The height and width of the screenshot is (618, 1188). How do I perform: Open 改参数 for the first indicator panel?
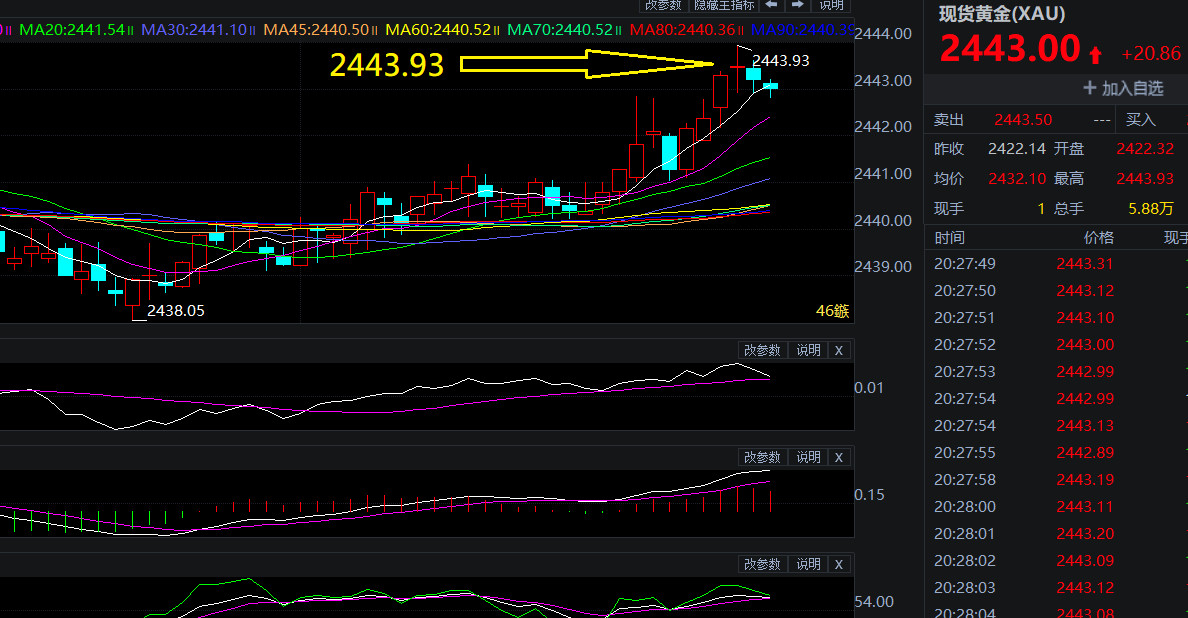(x=762, y=350)
